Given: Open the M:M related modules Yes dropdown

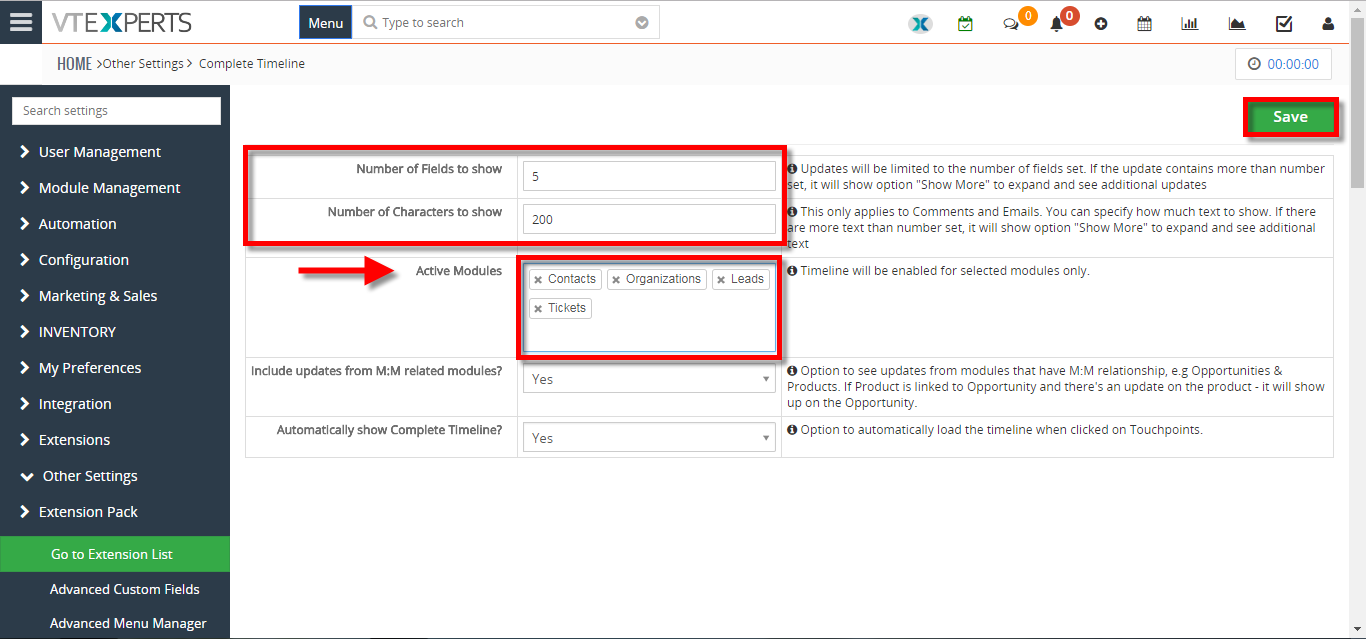Looking at the screenshot, I should 649,379.
